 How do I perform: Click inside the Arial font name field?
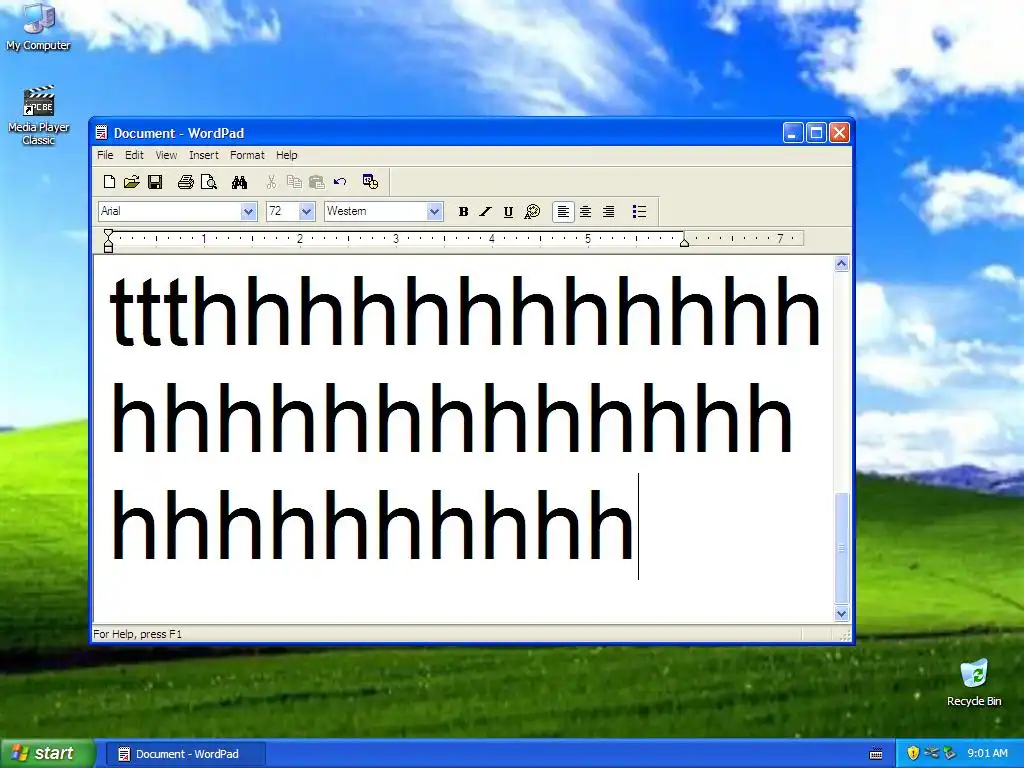pos(170,212)
